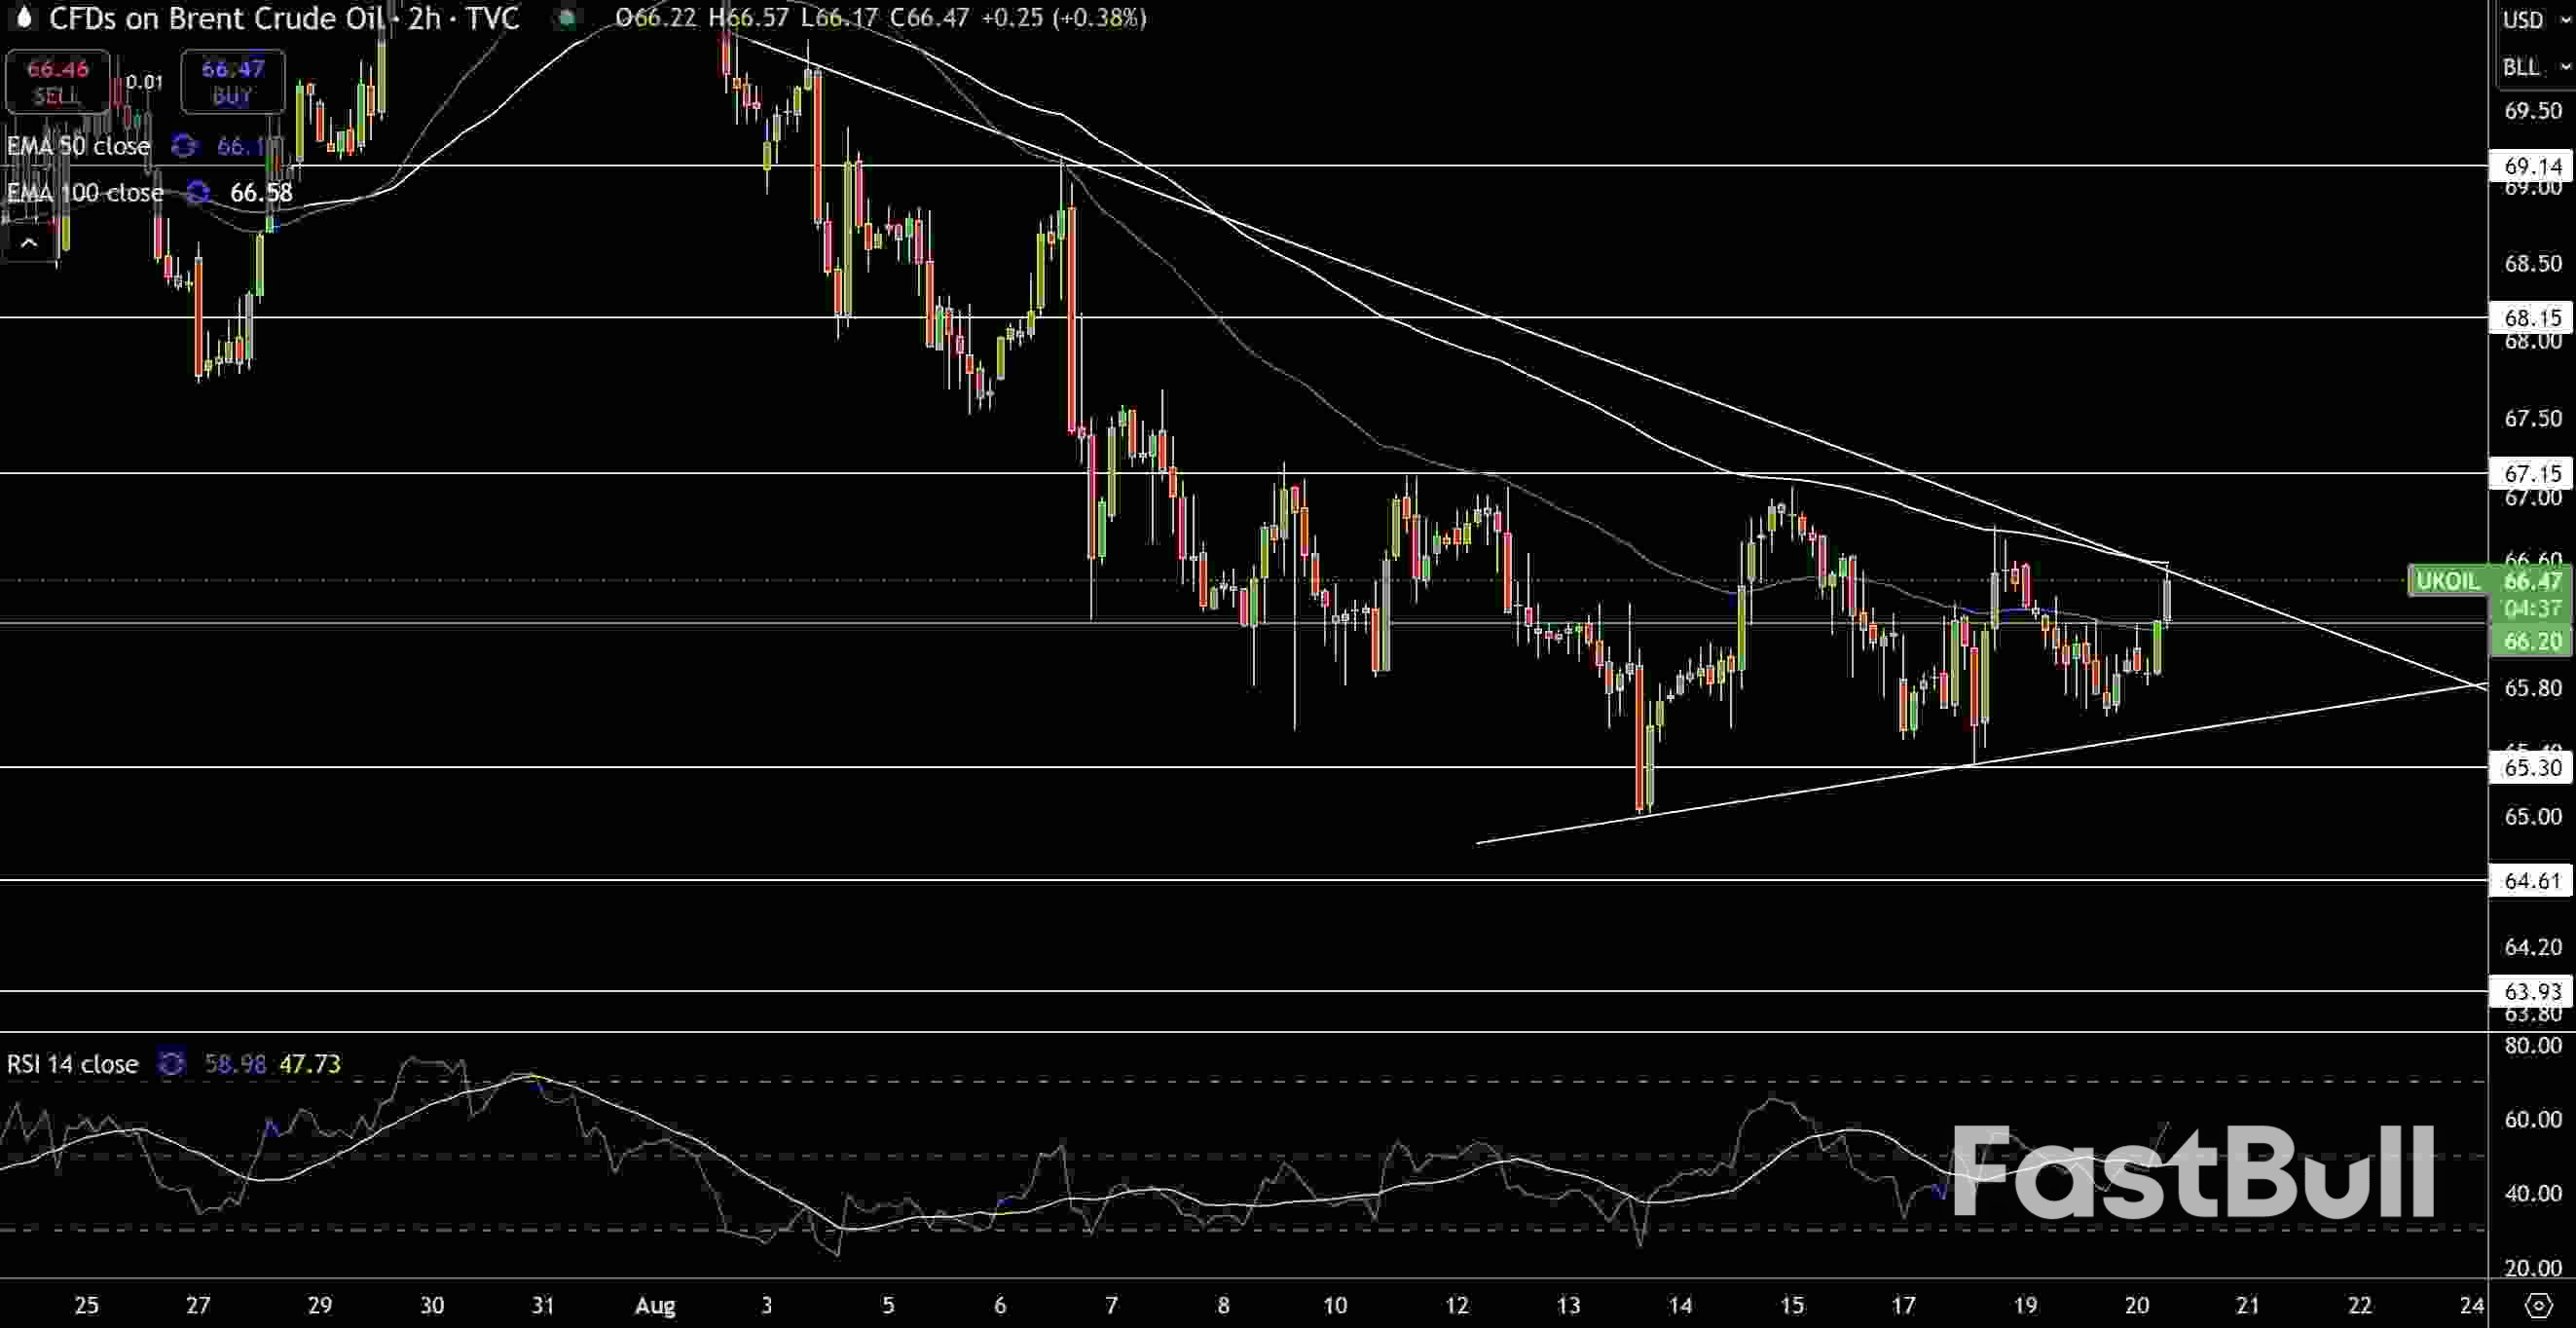Toggle the RSI 14 pane visibility
Screen dimensions: 2576x1328
pos(72,1063)
